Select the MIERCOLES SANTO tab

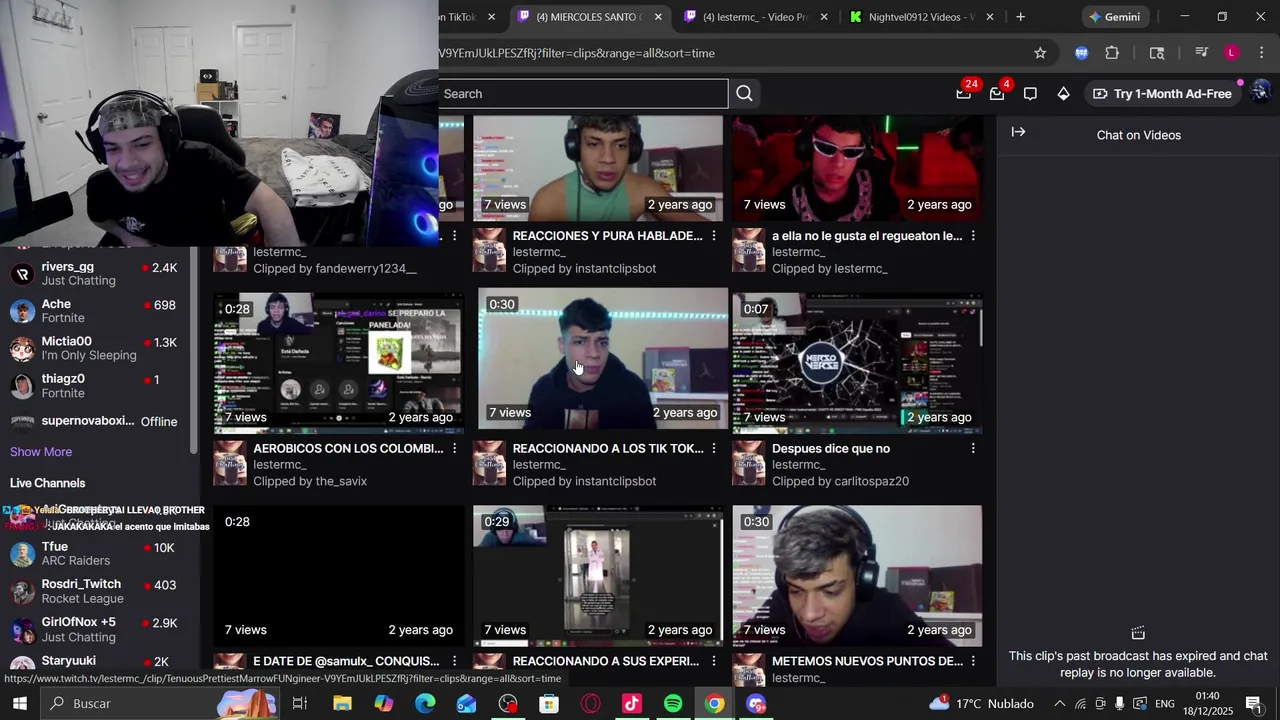tap(590, 17)
